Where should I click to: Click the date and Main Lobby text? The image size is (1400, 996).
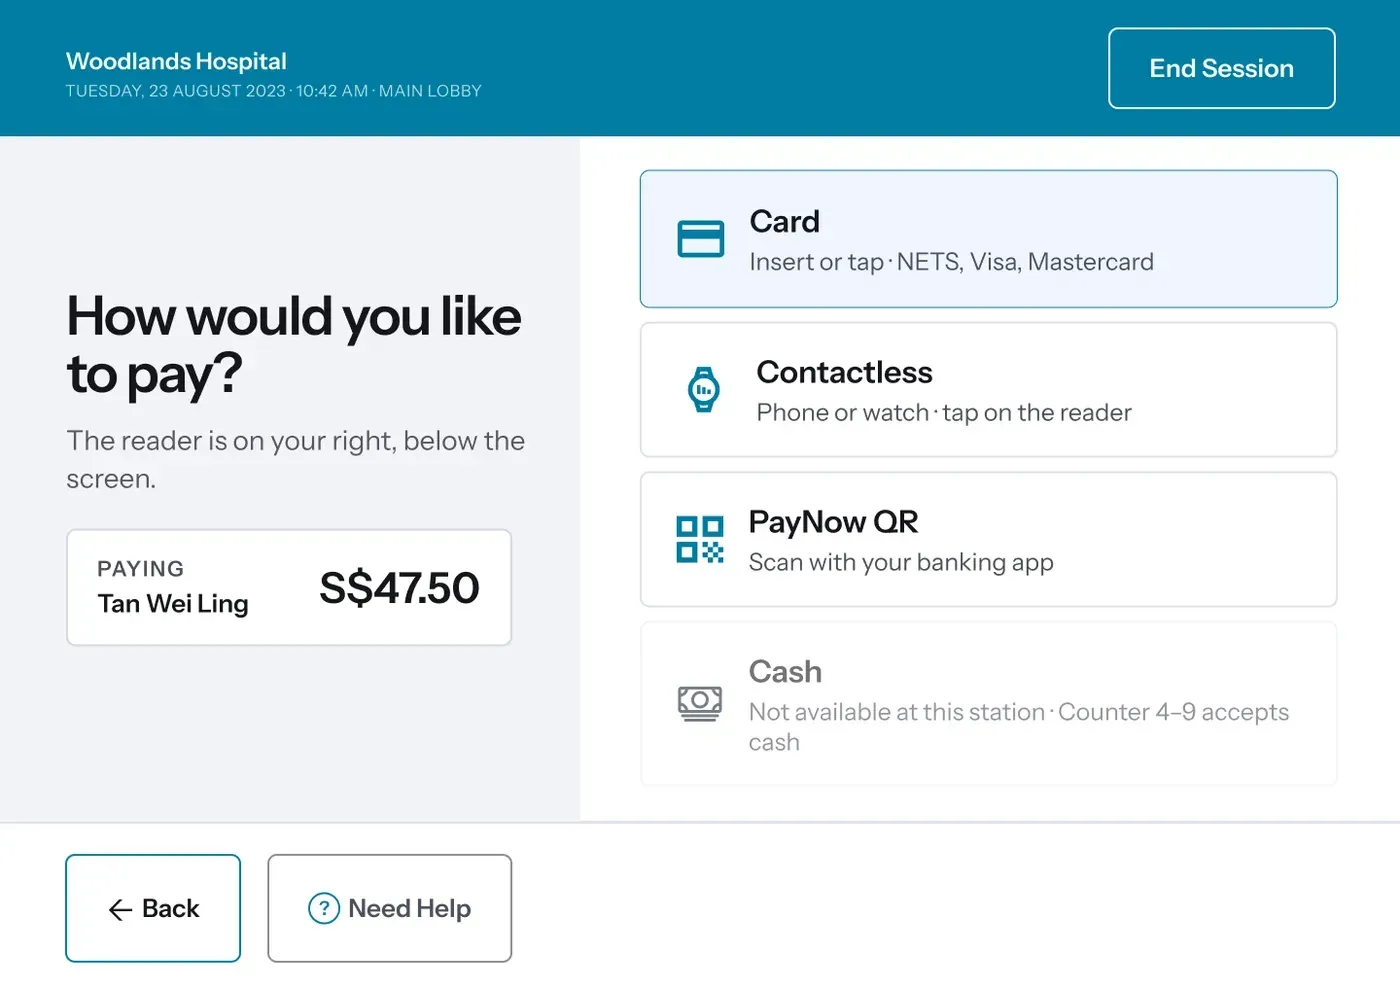pos(274,91)
